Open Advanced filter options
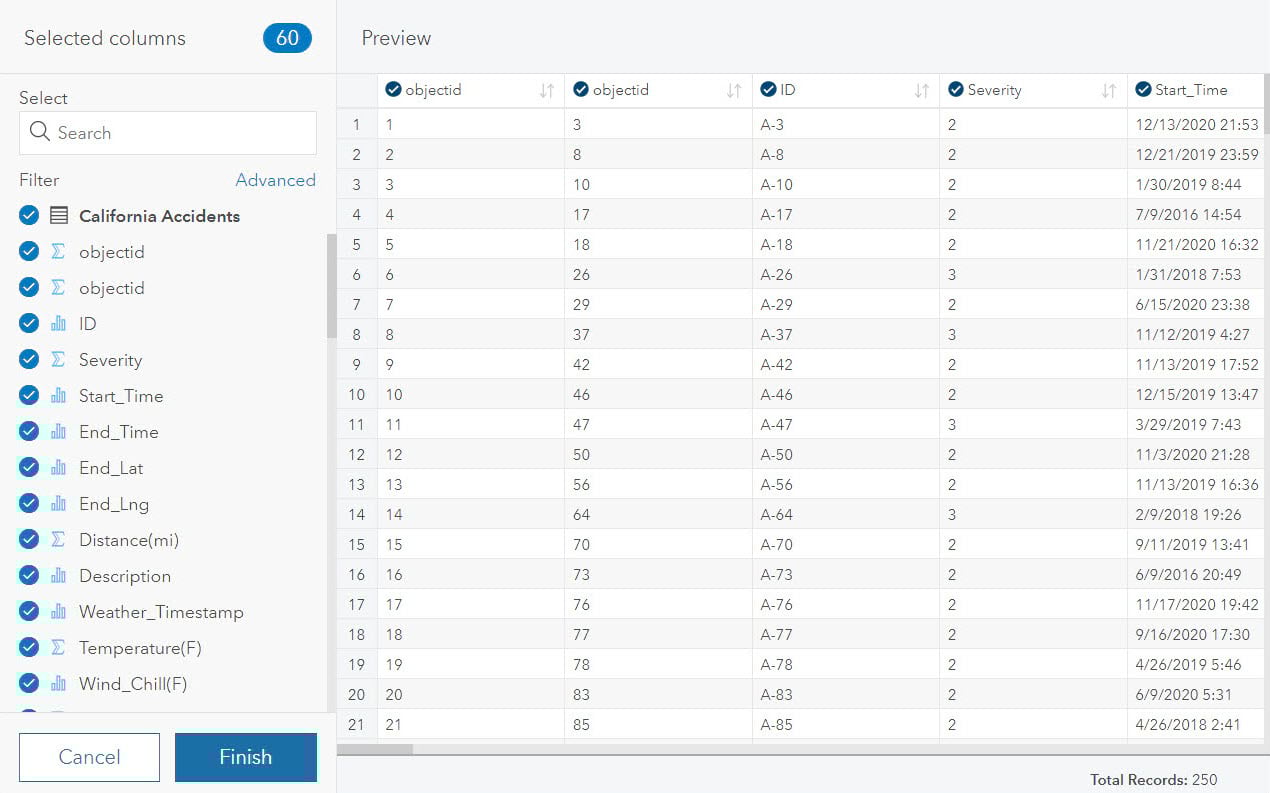Image resolution: width=1270 pixels, height=793 pixels. pyautogui.click(x=275, y=180)
